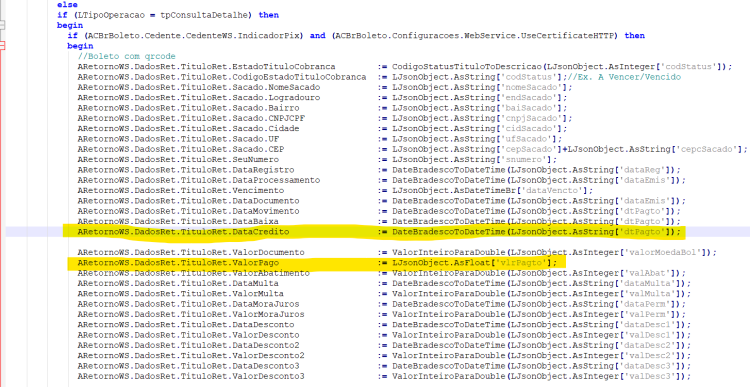750x387 pixels.
Task: Click 'DataProcessamento' property
Action: [276, 180]
